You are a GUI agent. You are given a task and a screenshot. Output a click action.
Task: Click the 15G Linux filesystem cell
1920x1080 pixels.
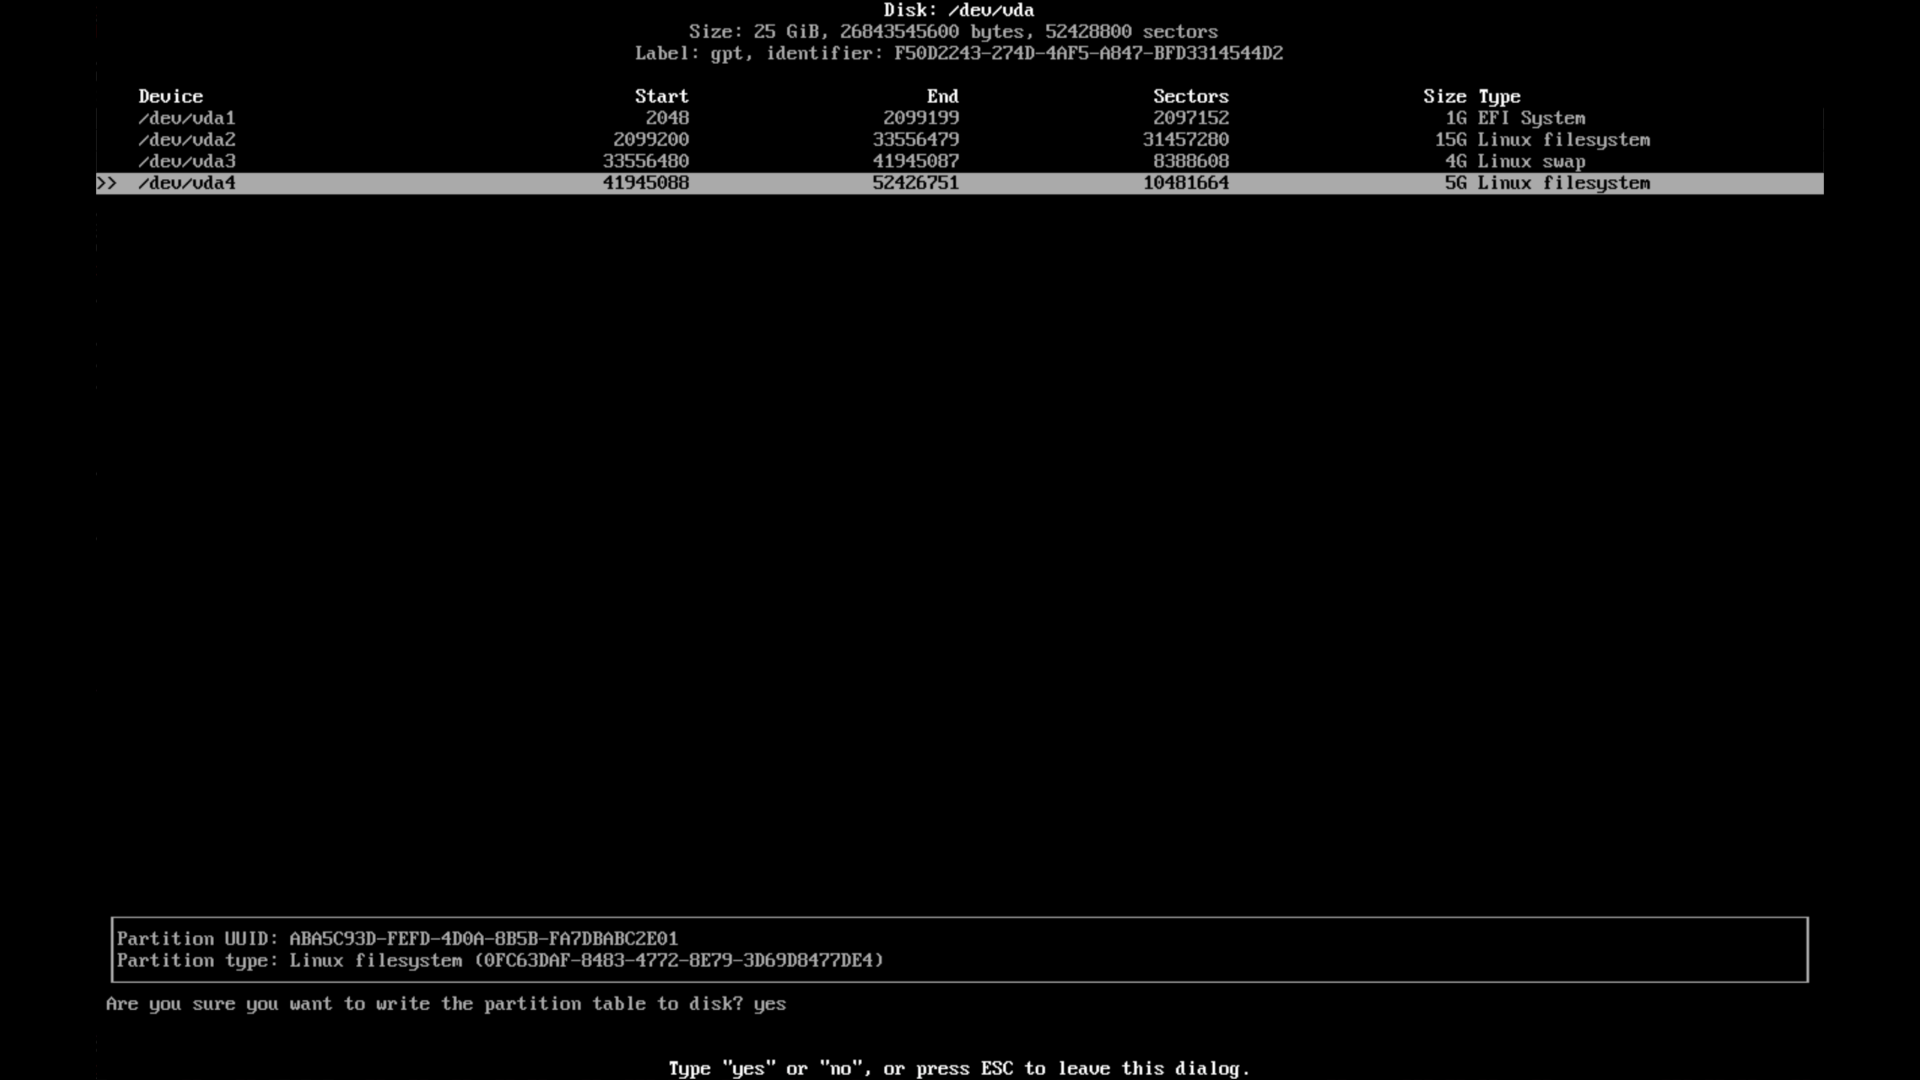tap(1543, 140)
